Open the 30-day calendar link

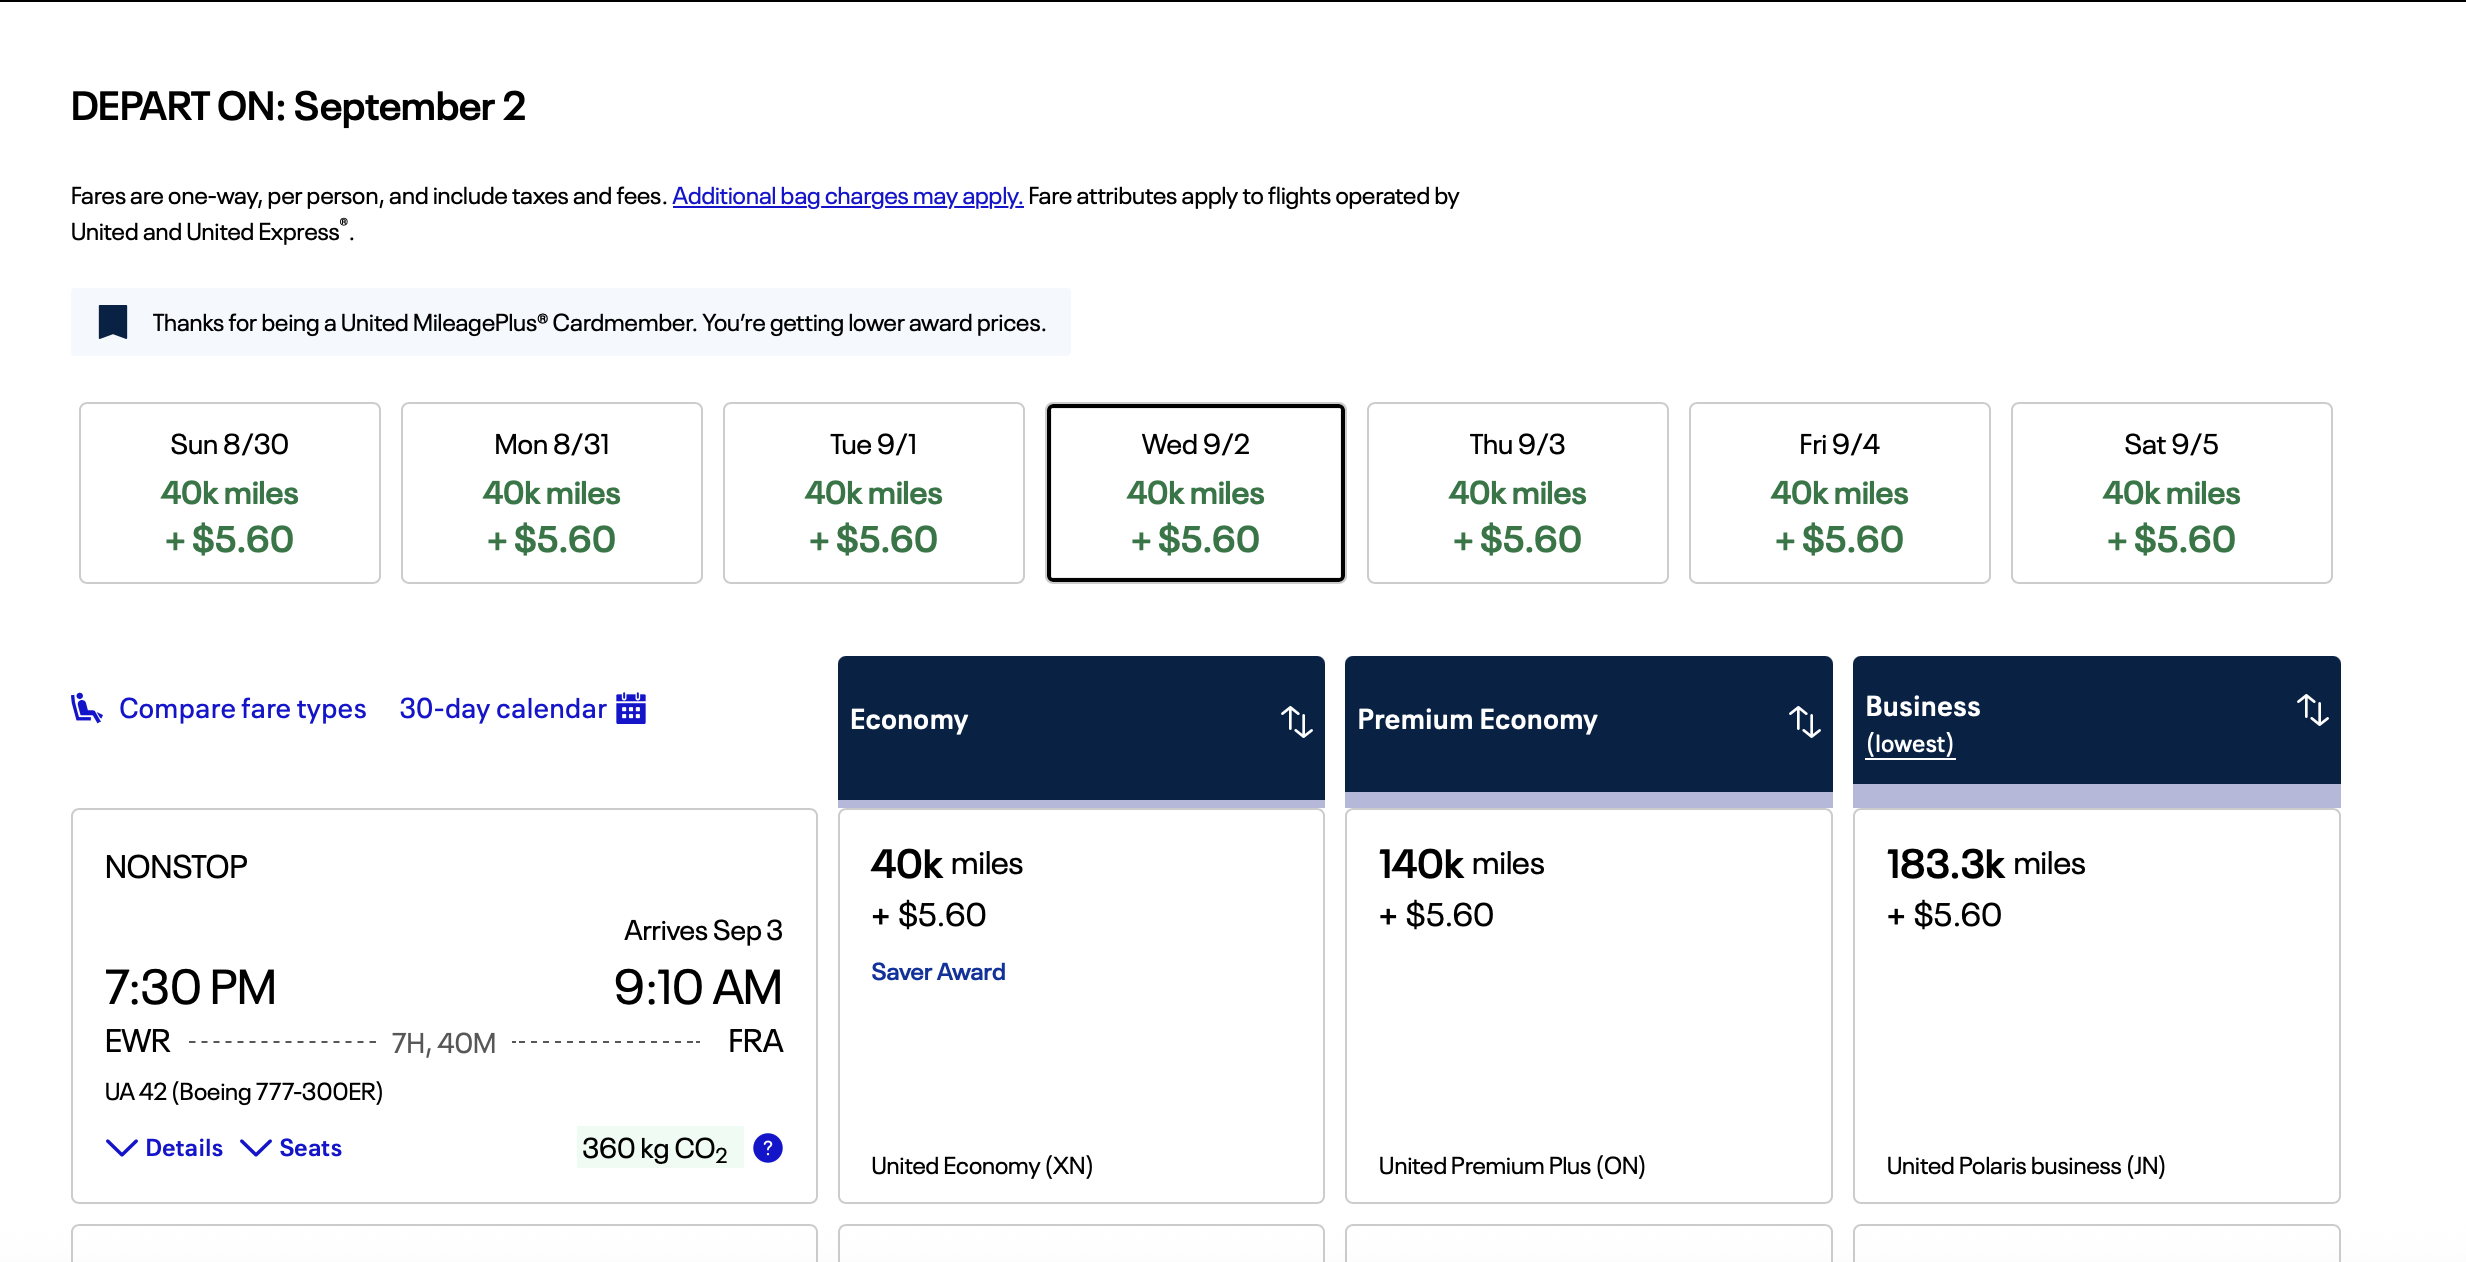(x=502, y=708)
